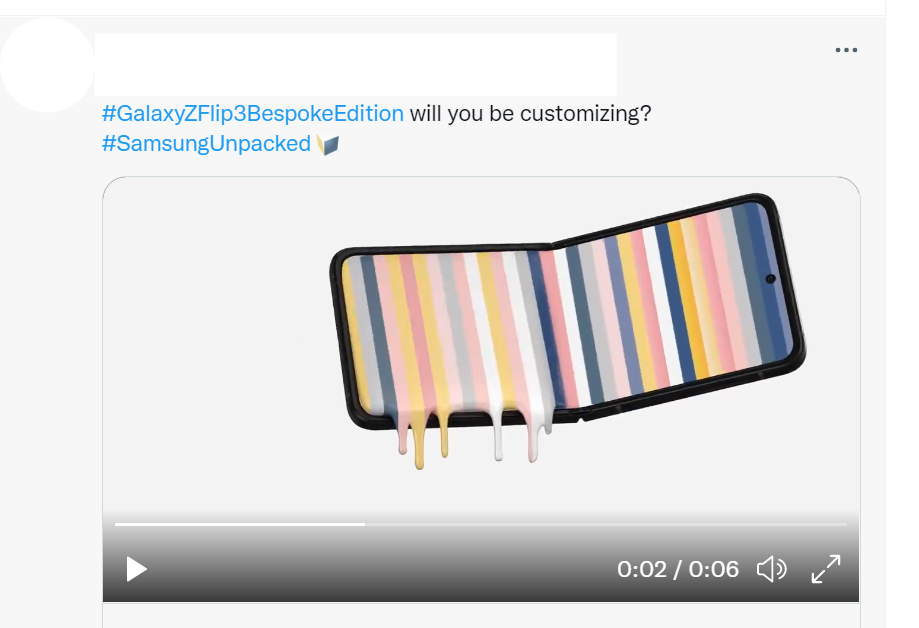Mute the video using the speaker icon
Screen dimensions: 919x628
click(x=771, y=569)
